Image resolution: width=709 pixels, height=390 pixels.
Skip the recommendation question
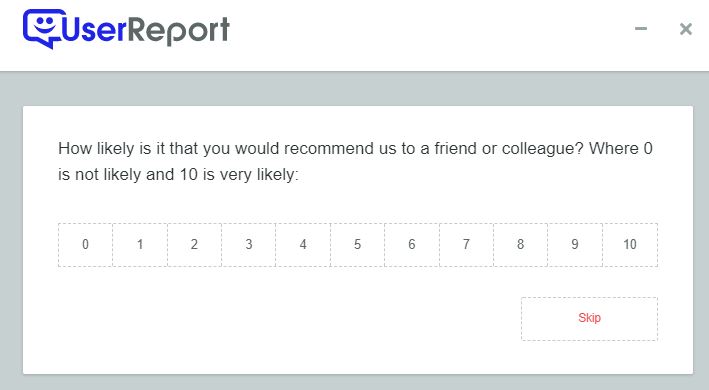tap(589, 319)
